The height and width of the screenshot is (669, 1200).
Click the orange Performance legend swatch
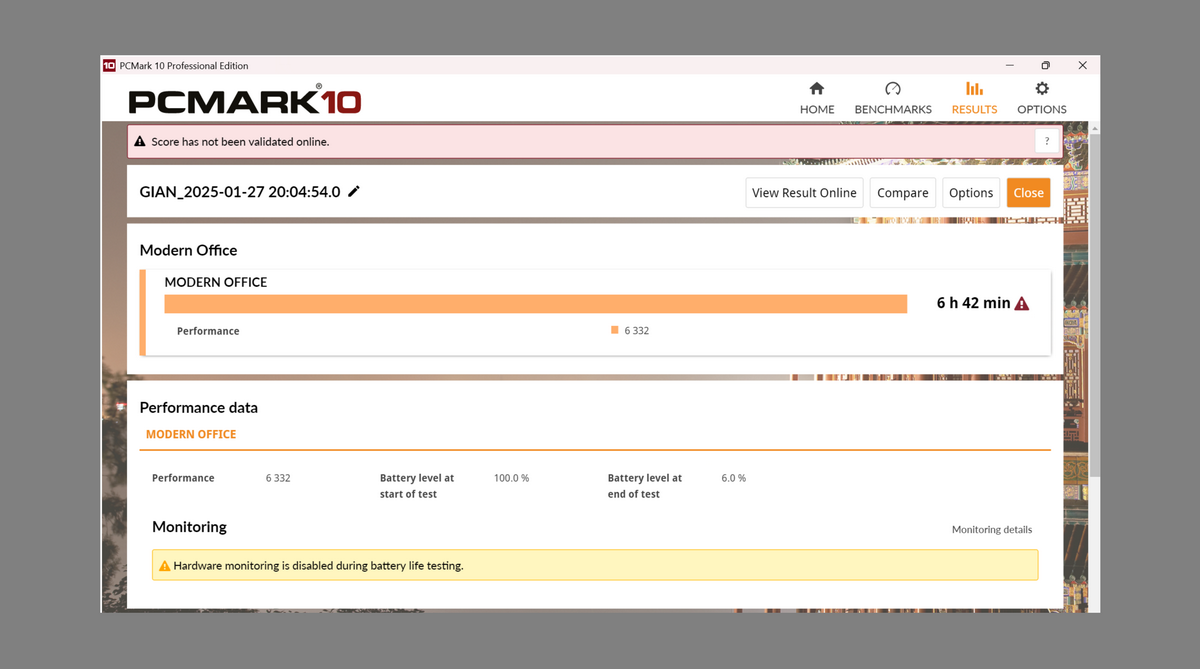[614, 330]
